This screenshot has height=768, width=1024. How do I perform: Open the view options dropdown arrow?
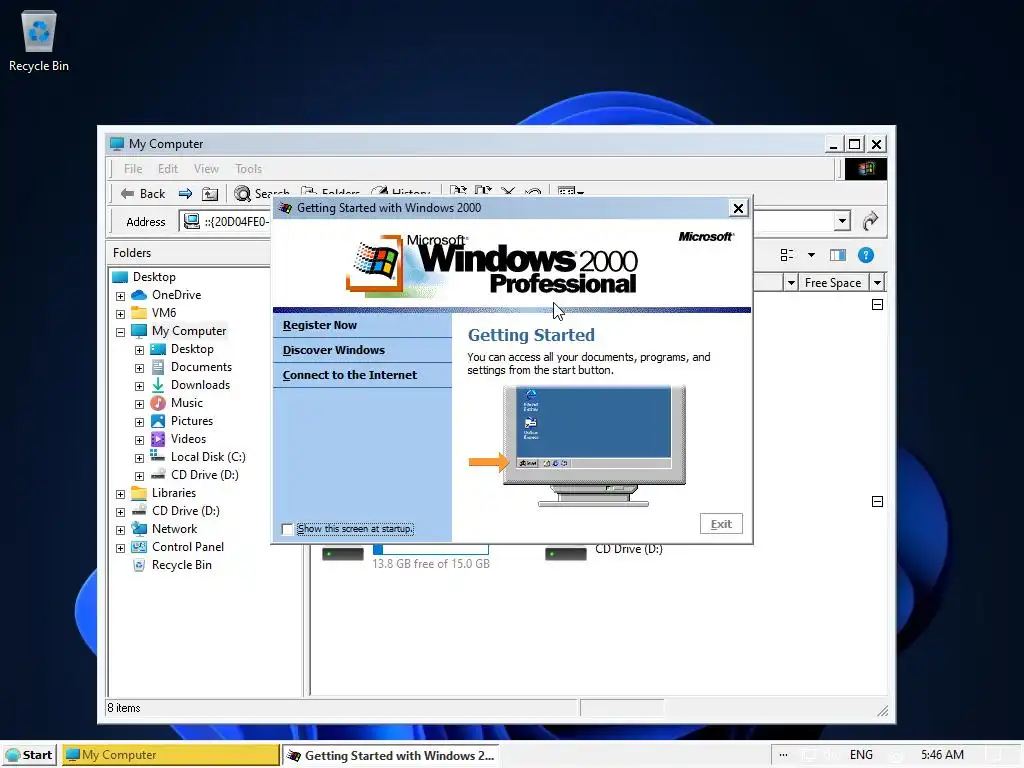click(811, 255)
